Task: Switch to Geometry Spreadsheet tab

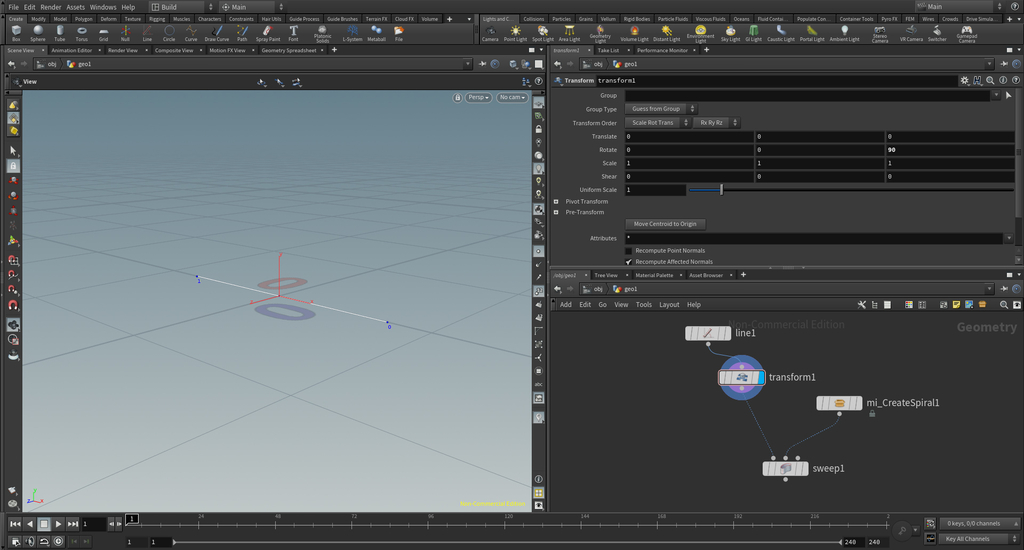Action: point(289,50)
